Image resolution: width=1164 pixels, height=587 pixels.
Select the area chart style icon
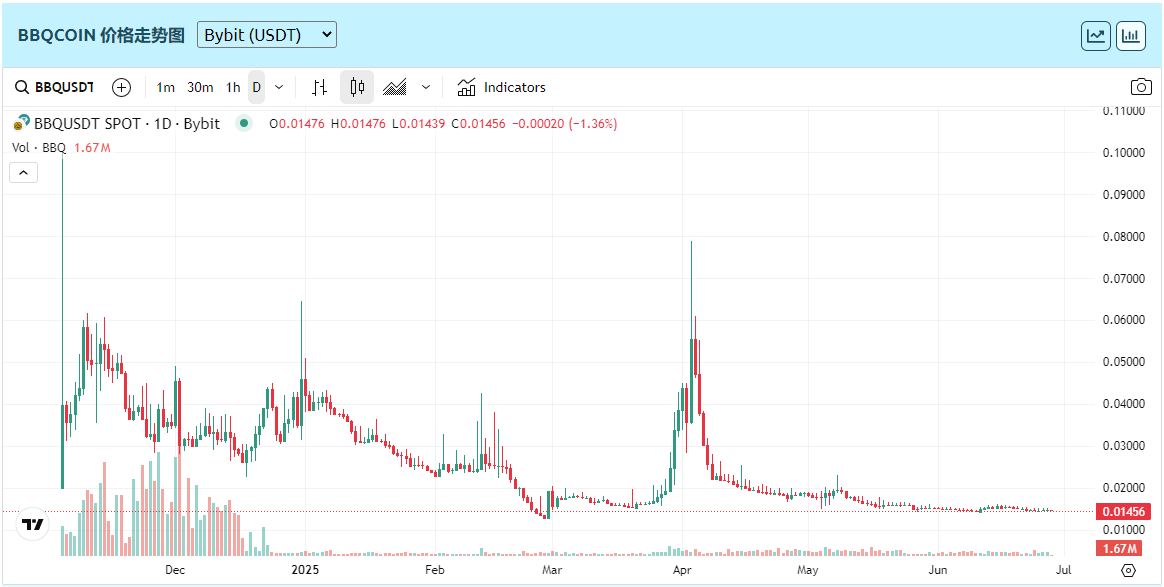pos(395,87)
